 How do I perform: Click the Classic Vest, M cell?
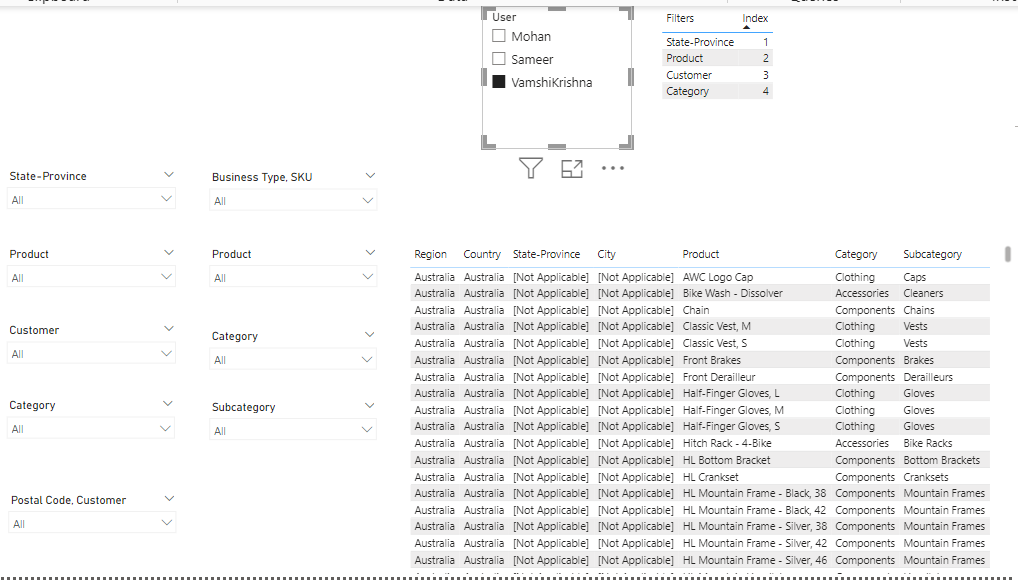click(716, 326)
